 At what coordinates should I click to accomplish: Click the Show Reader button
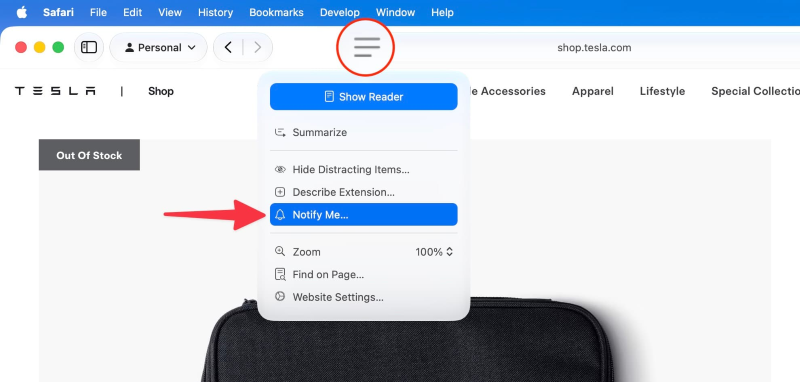pyautogui.click(x=364, y=96)
